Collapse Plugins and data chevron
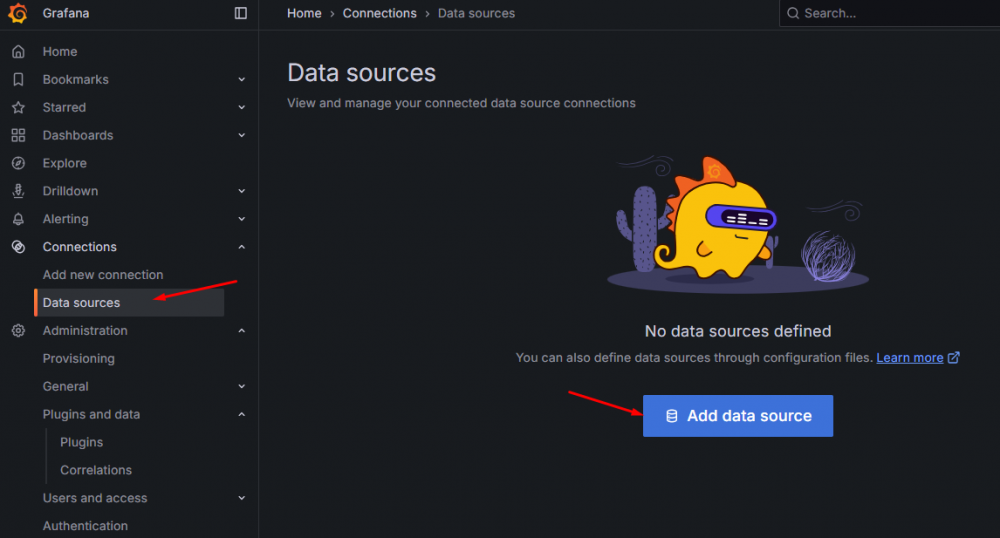The image size is (1000, 538). tap(242, 414)
